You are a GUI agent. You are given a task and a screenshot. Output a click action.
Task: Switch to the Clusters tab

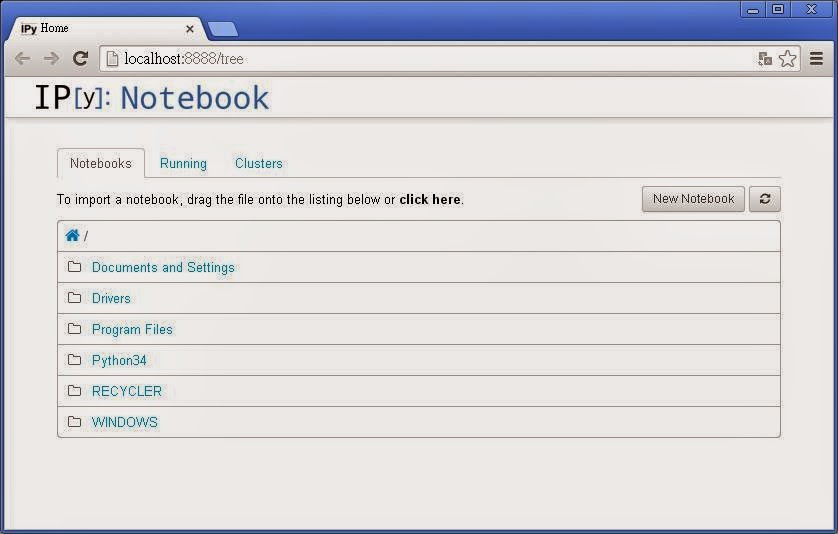[x=259, y=163]
